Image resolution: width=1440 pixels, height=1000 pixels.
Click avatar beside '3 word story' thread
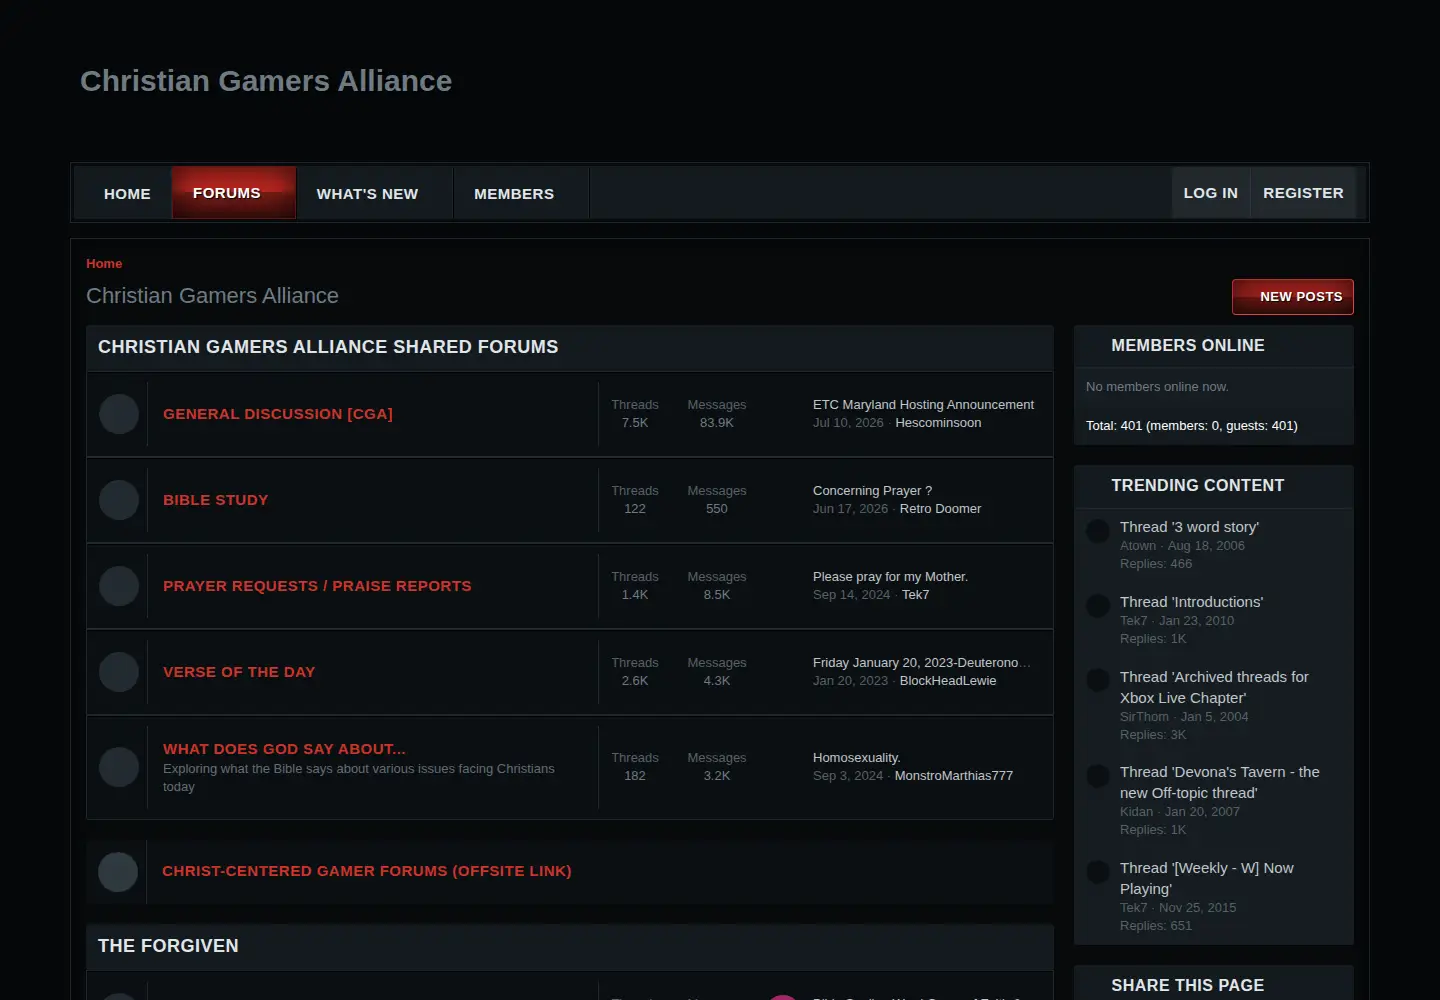click(1098, 532)
